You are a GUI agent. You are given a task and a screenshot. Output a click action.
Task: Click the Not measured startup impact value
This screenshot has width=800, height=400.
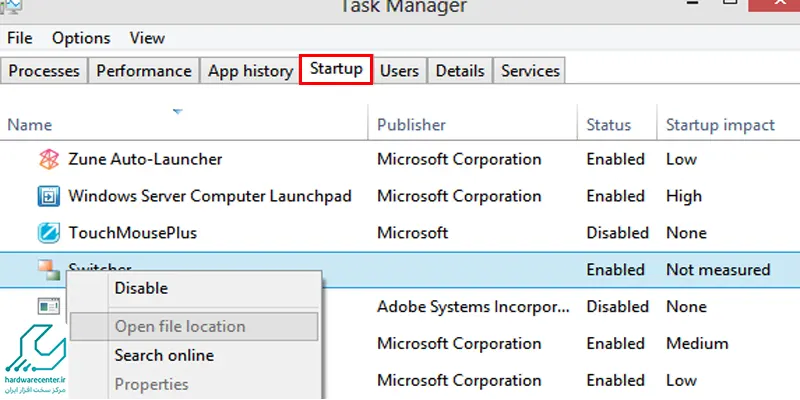point(718,270)
